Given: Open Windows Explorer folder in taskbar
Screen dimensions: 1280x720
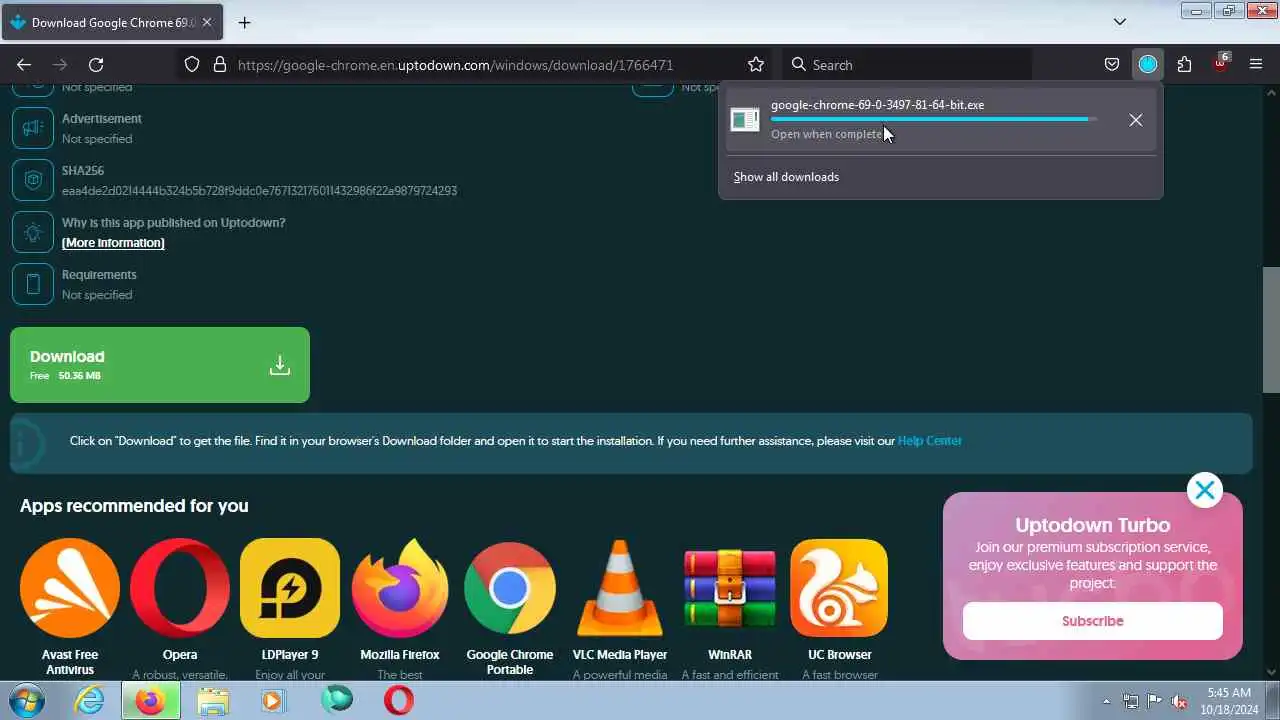Looking at the screenshot, I should (213, 701).
